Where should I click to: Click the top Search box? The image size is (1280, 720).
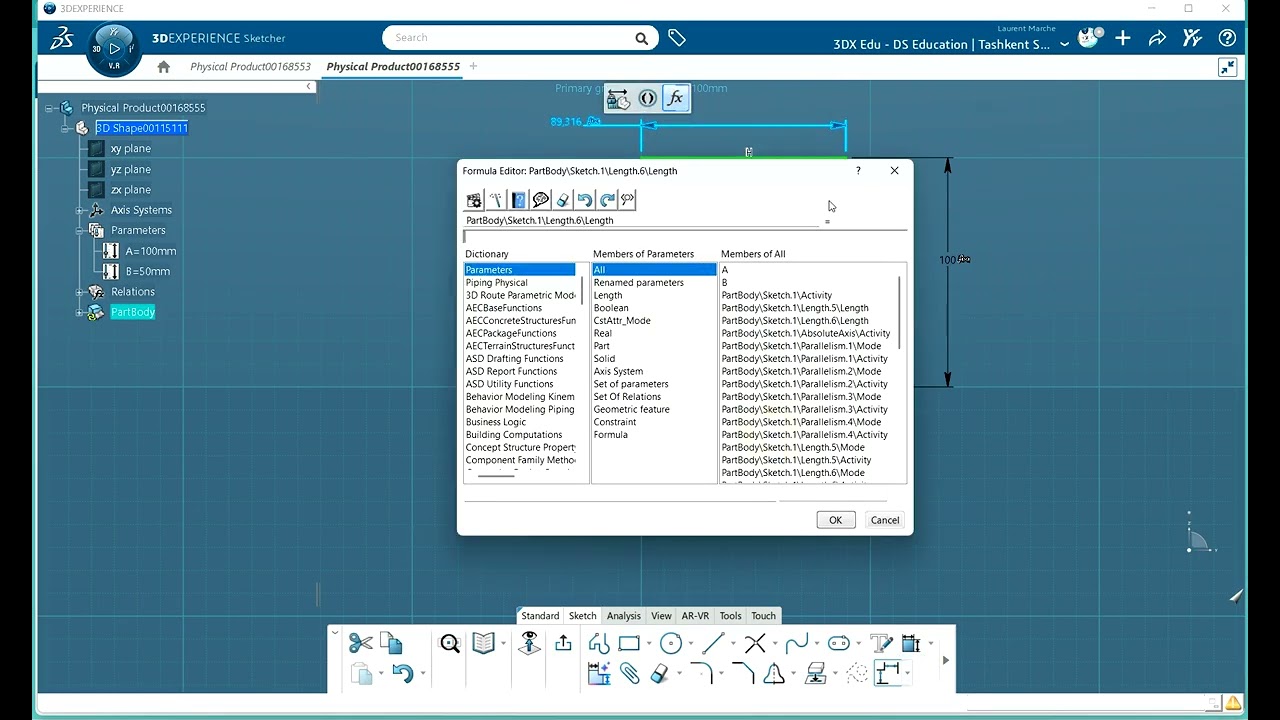click(519, 38)
